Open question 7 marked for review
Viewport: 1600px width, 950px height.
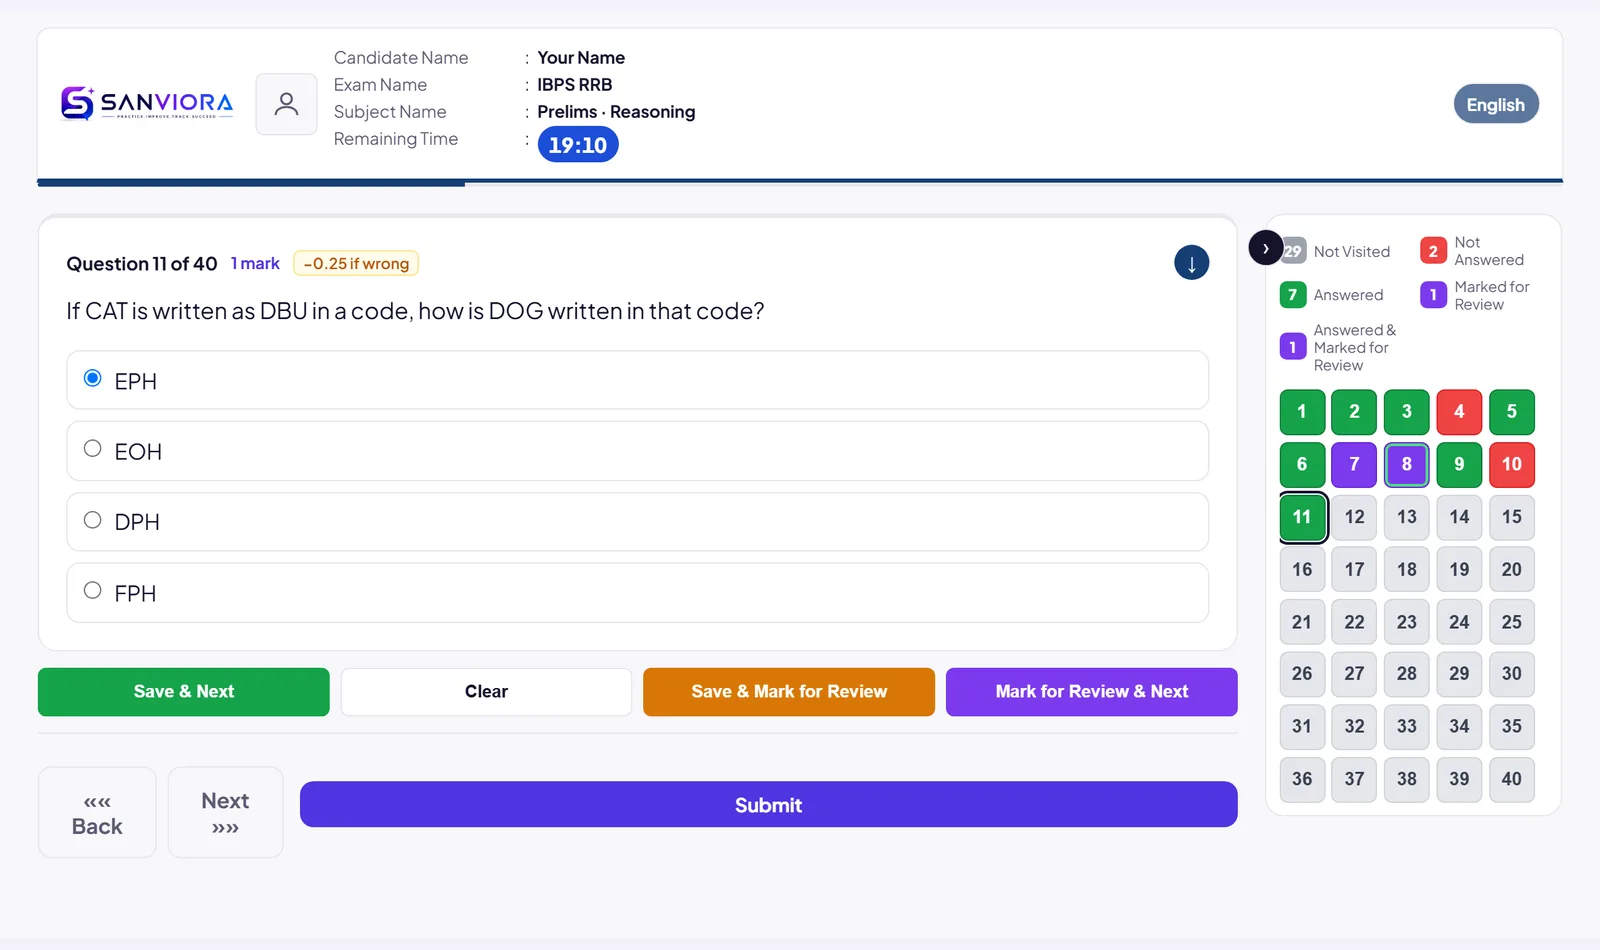(x=1354, y=465)
